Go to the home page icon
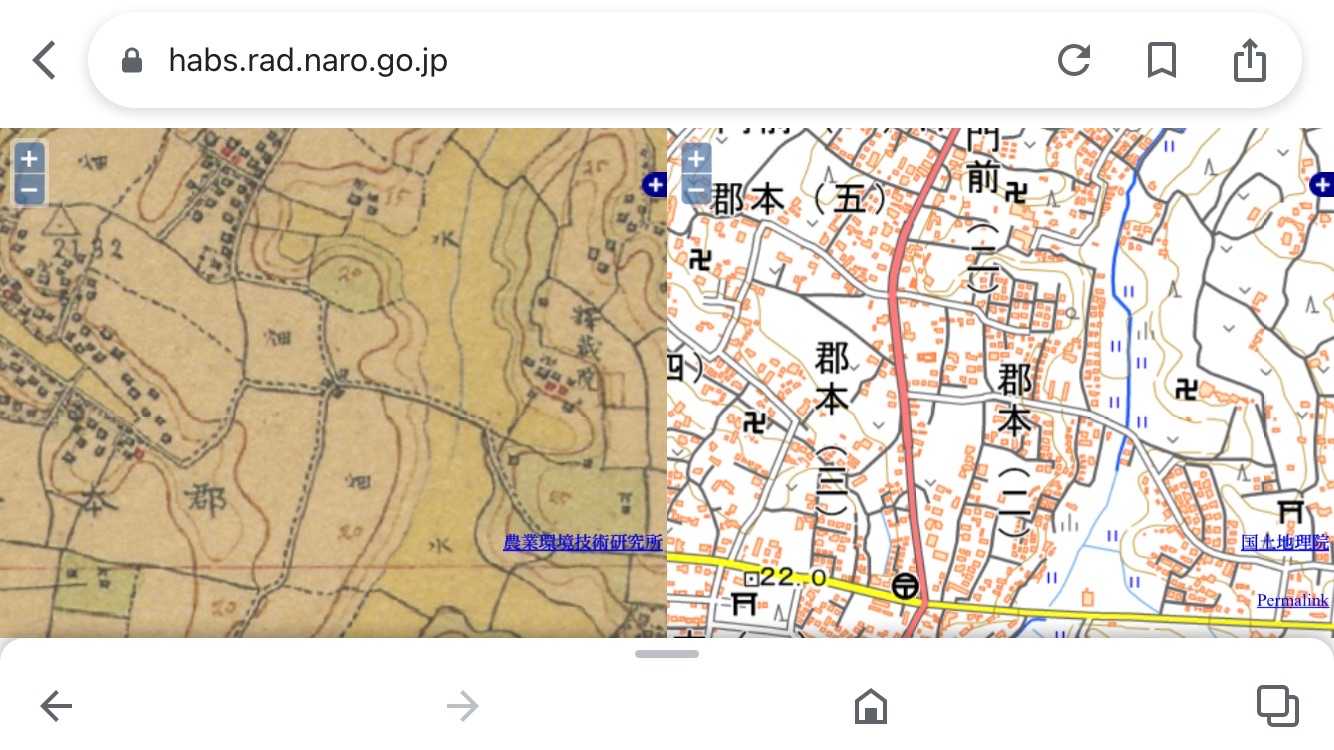 pyautogui.click(x=871, y=707)
